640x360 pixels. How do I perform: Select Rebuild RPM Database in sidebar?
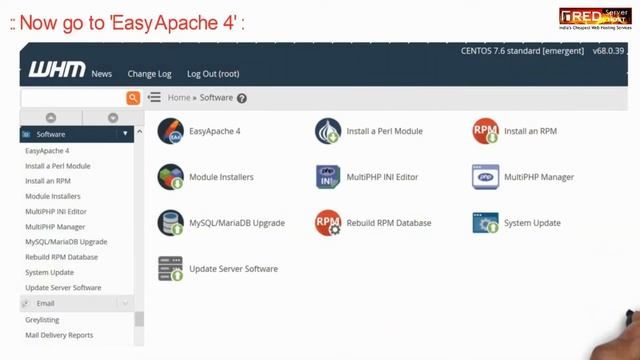pos(62,257)
